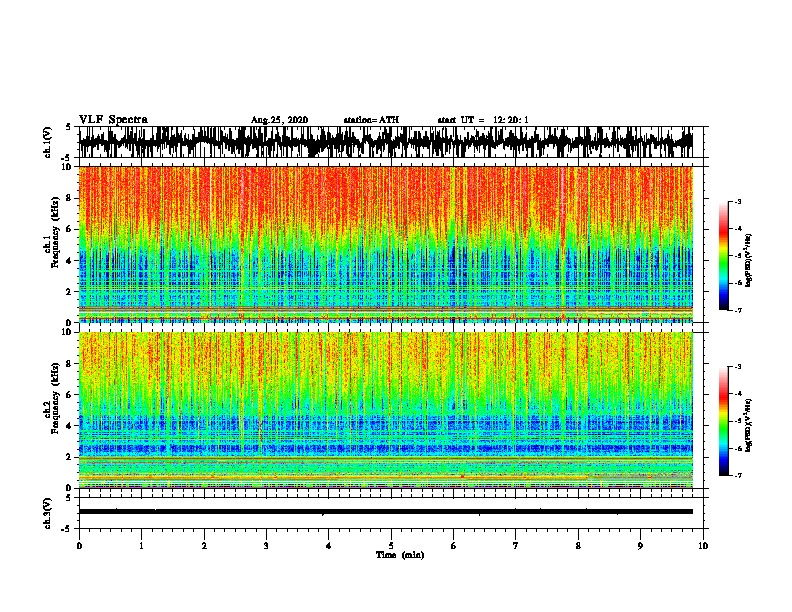Click time axis tick label 3
Screen dimensions: 792x612
pyautogui.click(x=266, y=546)
